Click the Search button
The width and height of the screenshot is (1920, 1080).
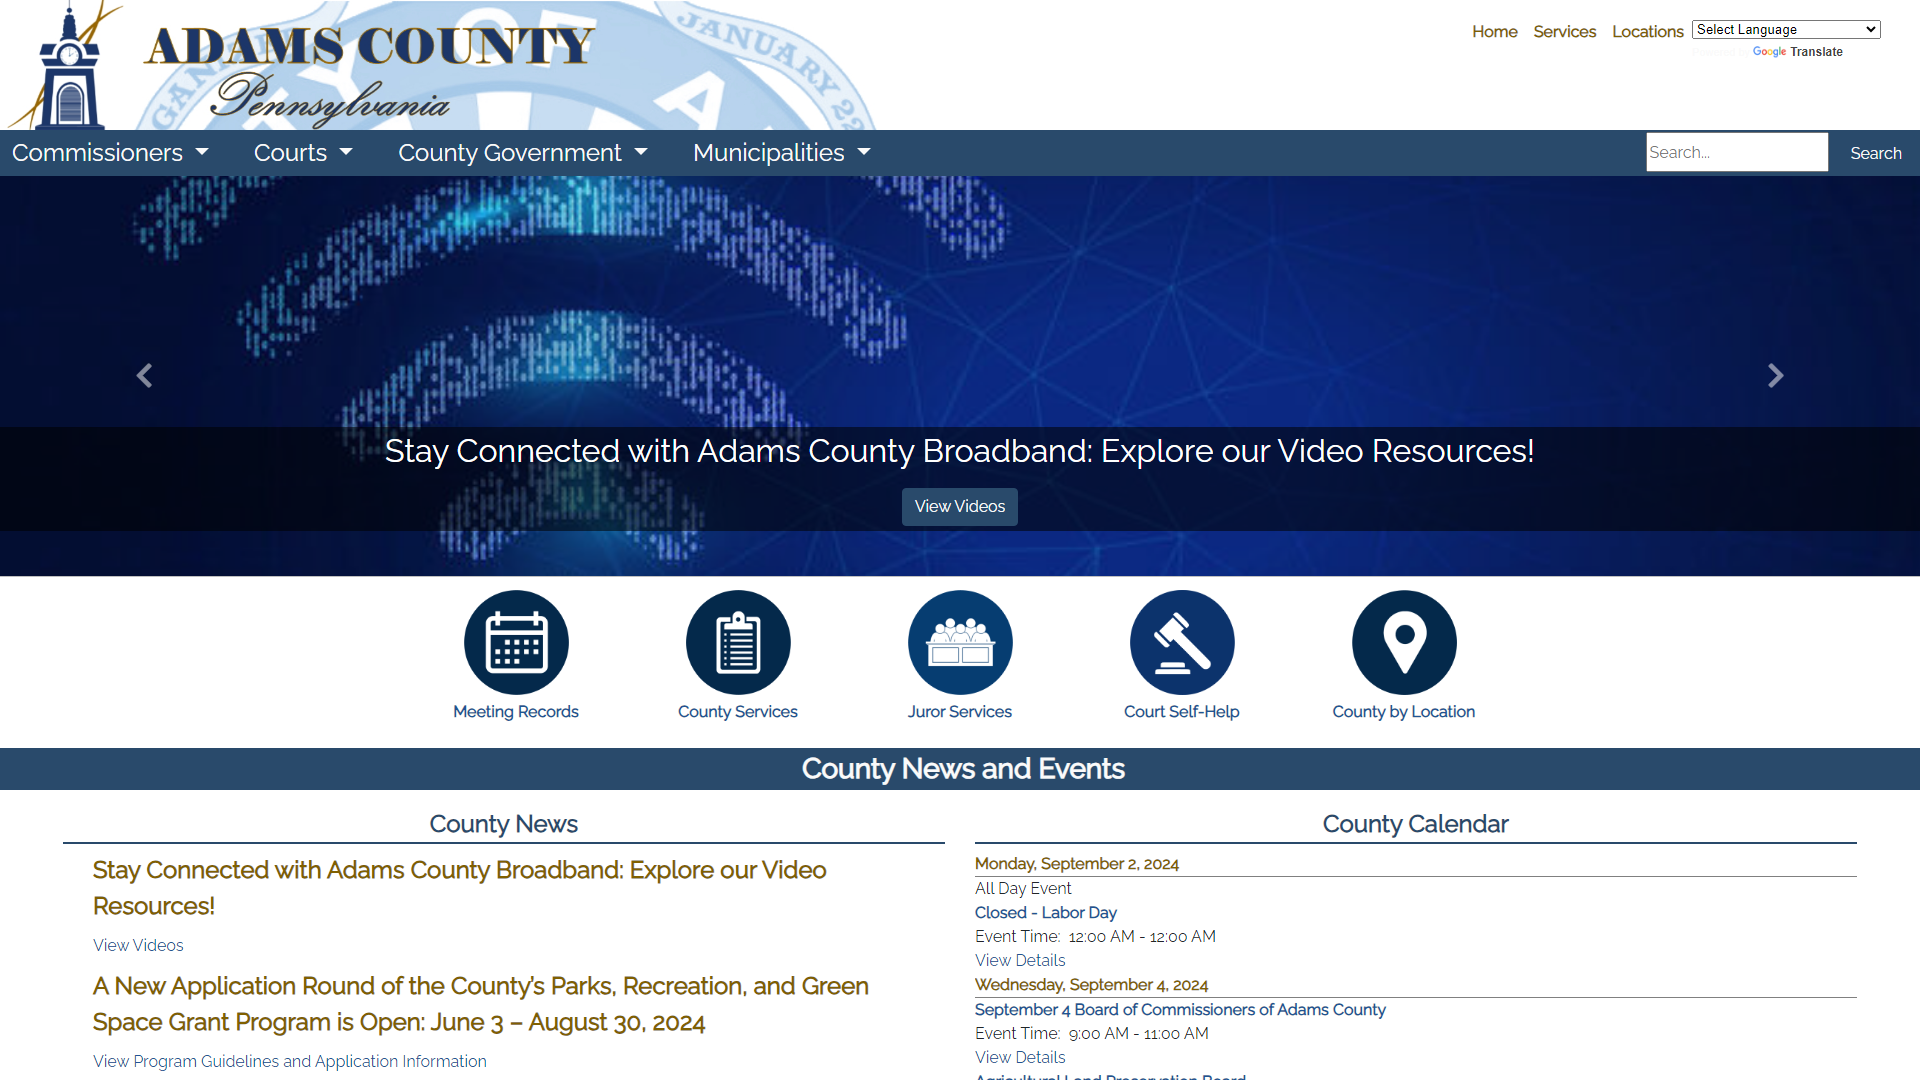(1875, 152)
